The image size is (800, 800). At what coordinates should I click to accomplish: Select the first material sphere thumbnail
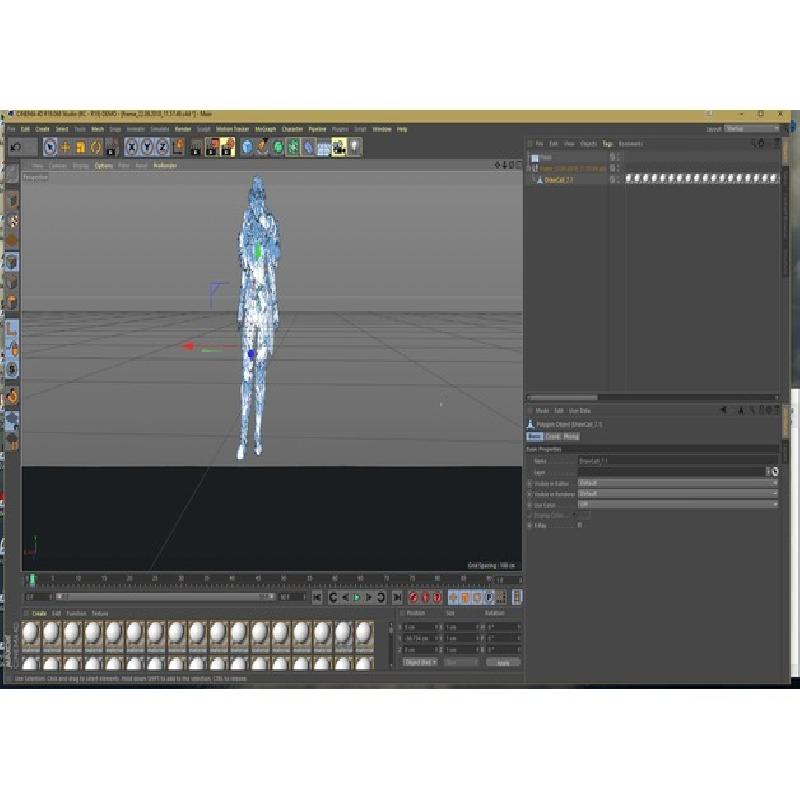31,632
